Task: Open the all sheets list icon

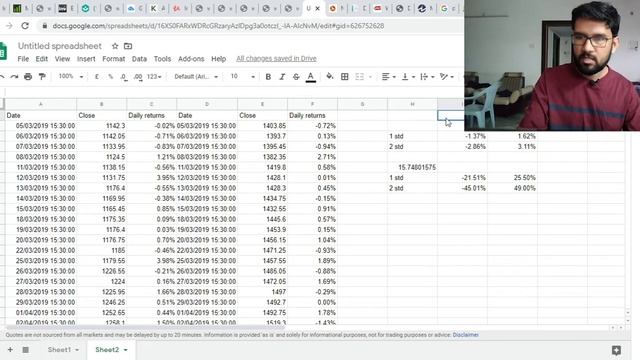Action: coord(25,350)
